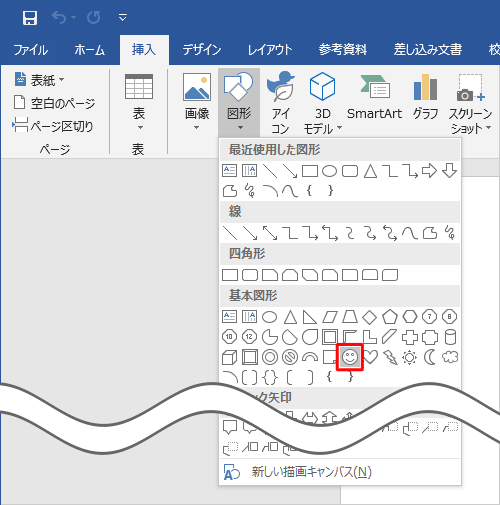Screen dimensions: 500x505
Task: Select the dodecagon shape labeled 12
Action: (249, 337)
